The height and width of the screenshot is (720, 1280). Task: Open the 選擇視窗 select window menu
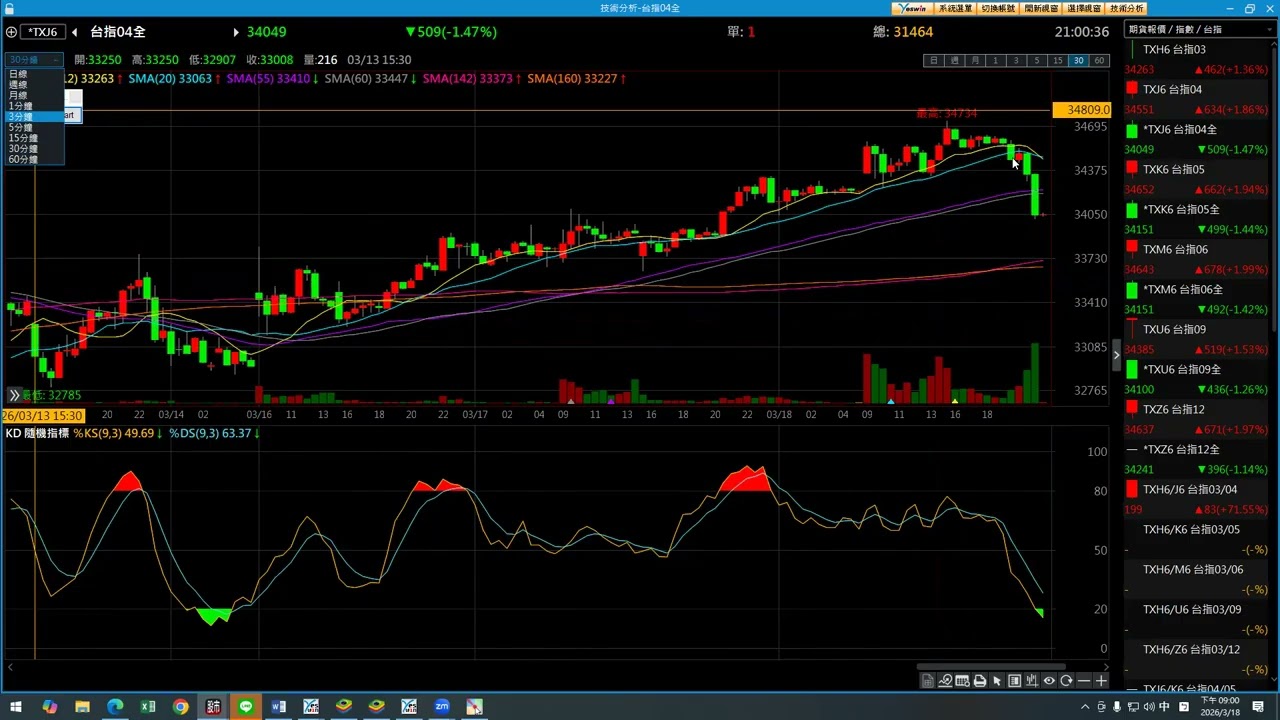coord(1084,8)
